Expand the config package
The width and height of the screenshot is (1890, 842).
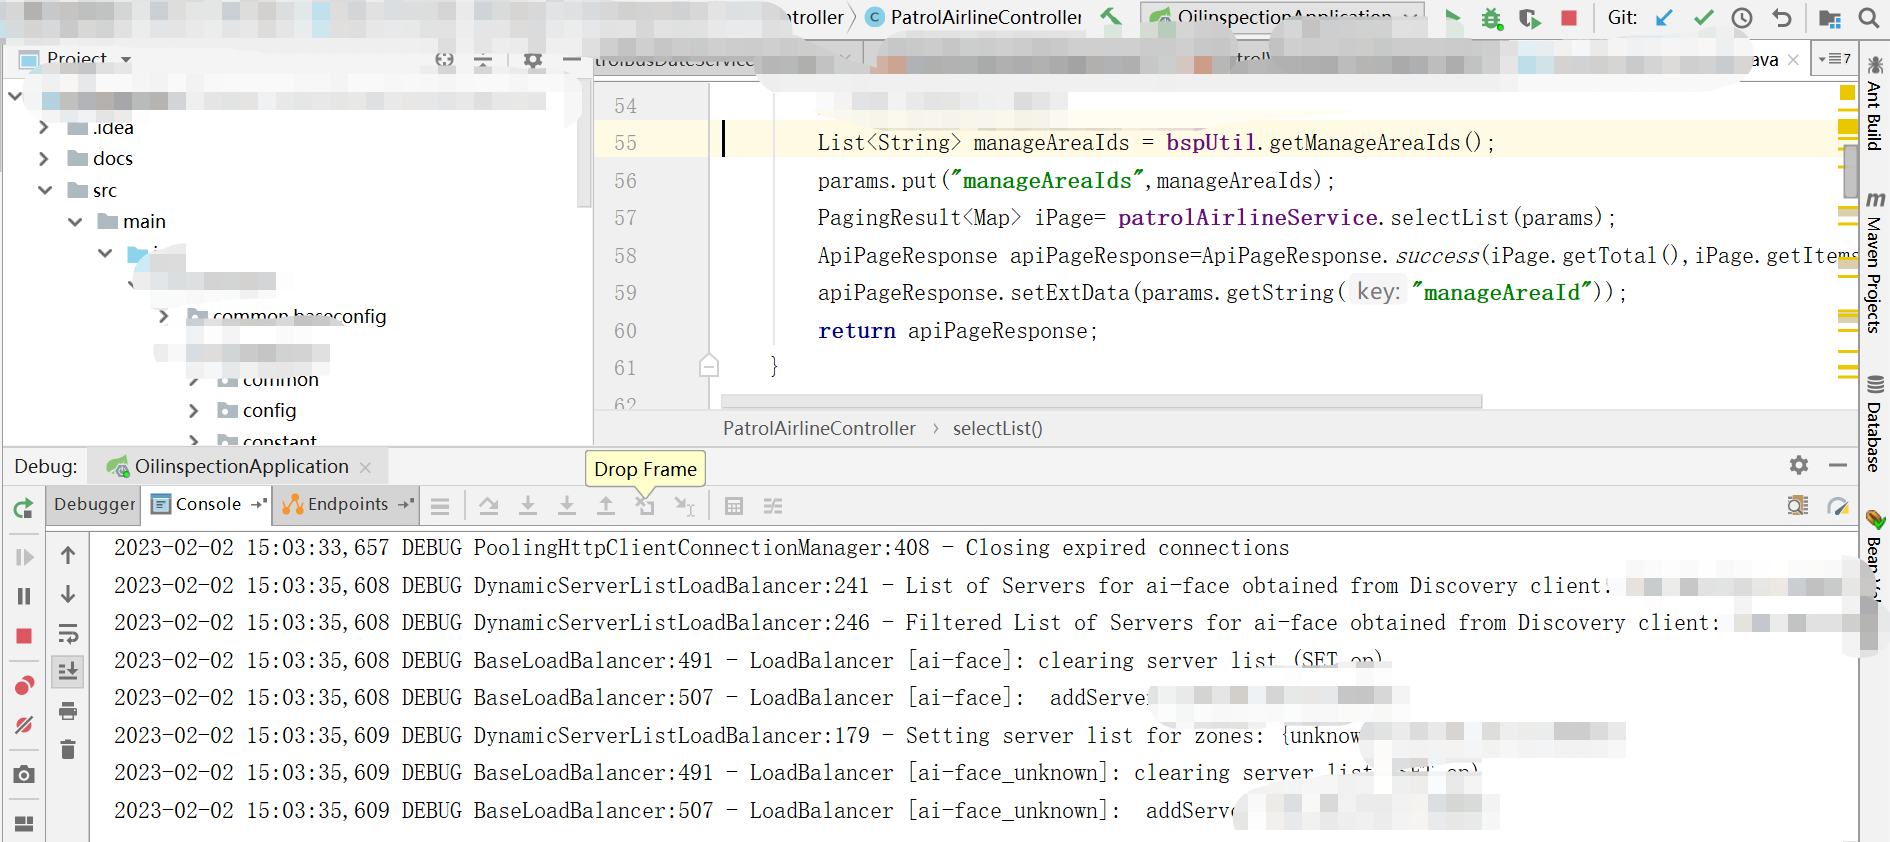pyautogui.click(x=194, y=410)
